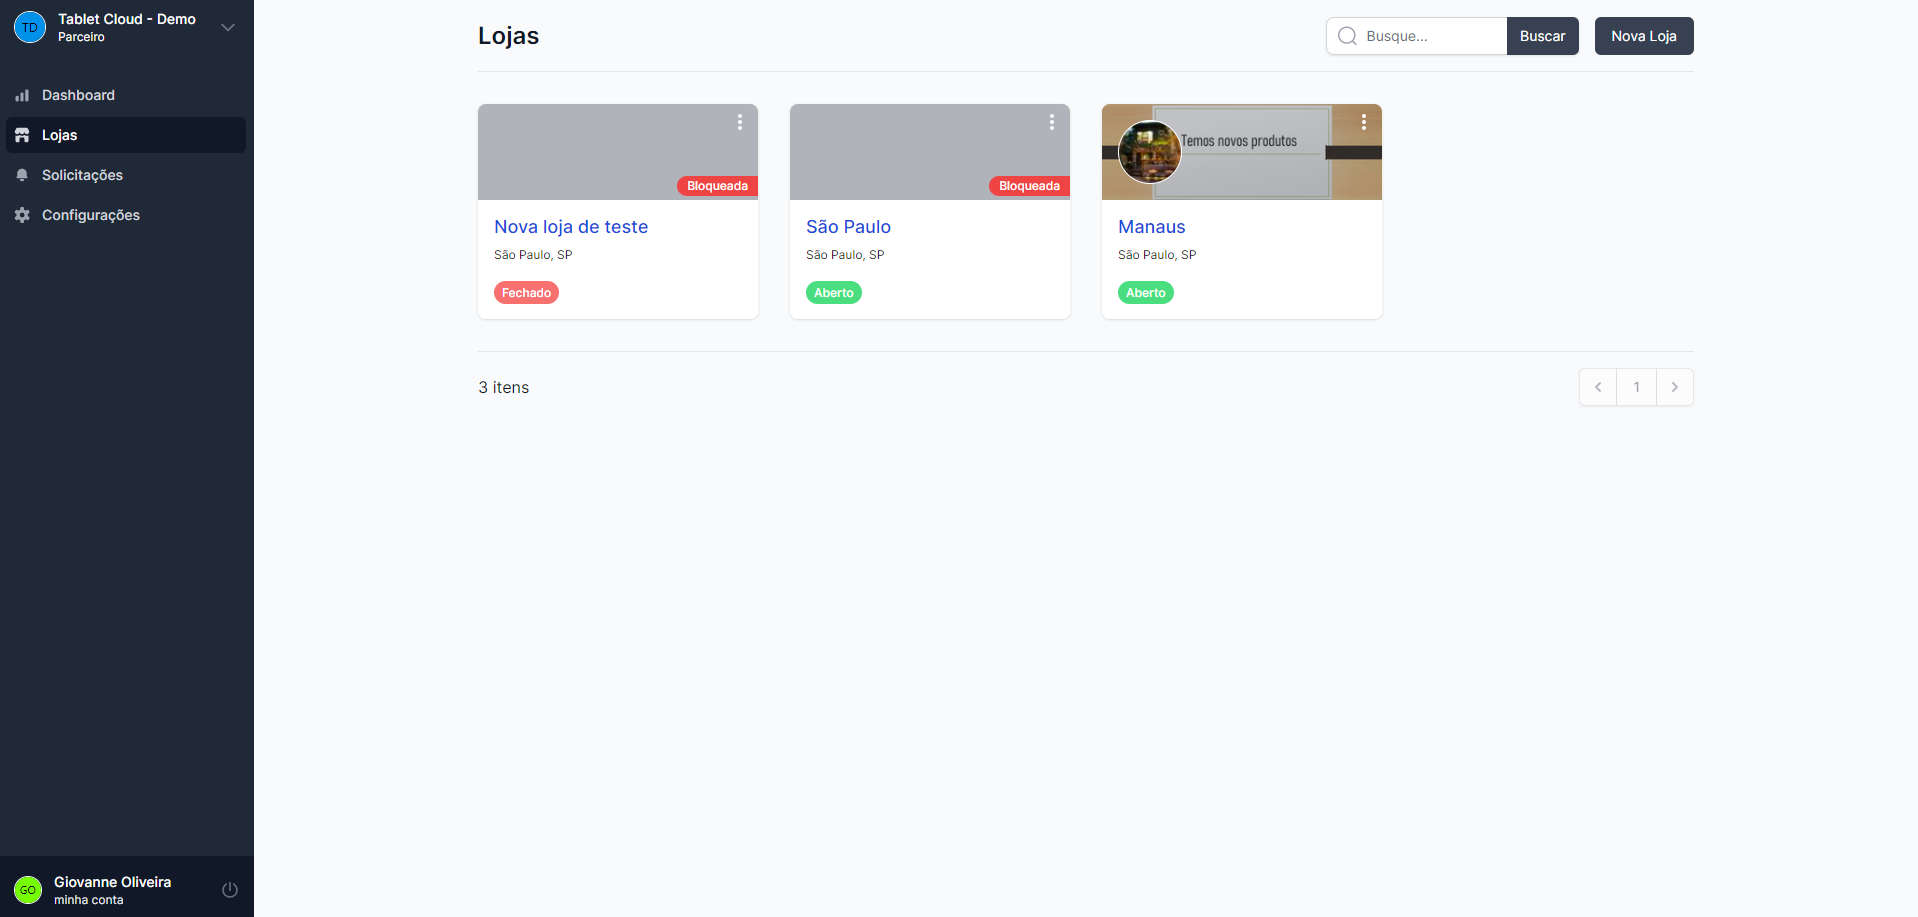This screenshot has height=917, width=1918.
Task: Focus the Busque... search field
Action: 1430,36
